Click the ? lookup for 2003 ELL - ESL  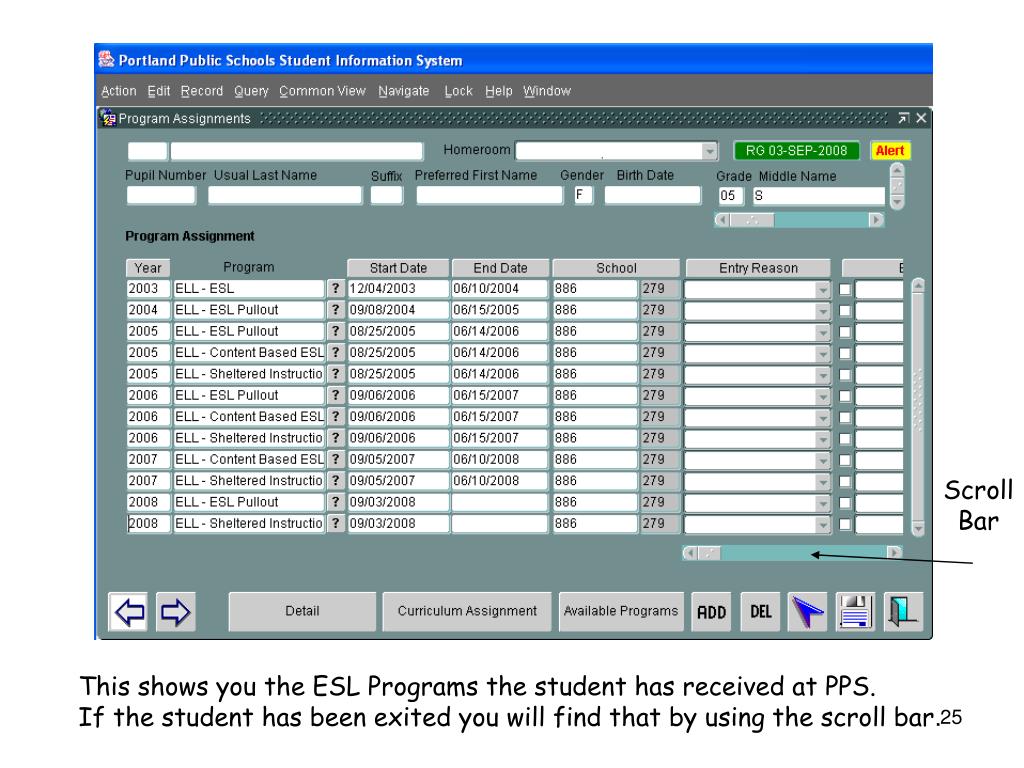pyautogui.click(x=336, y=289)
